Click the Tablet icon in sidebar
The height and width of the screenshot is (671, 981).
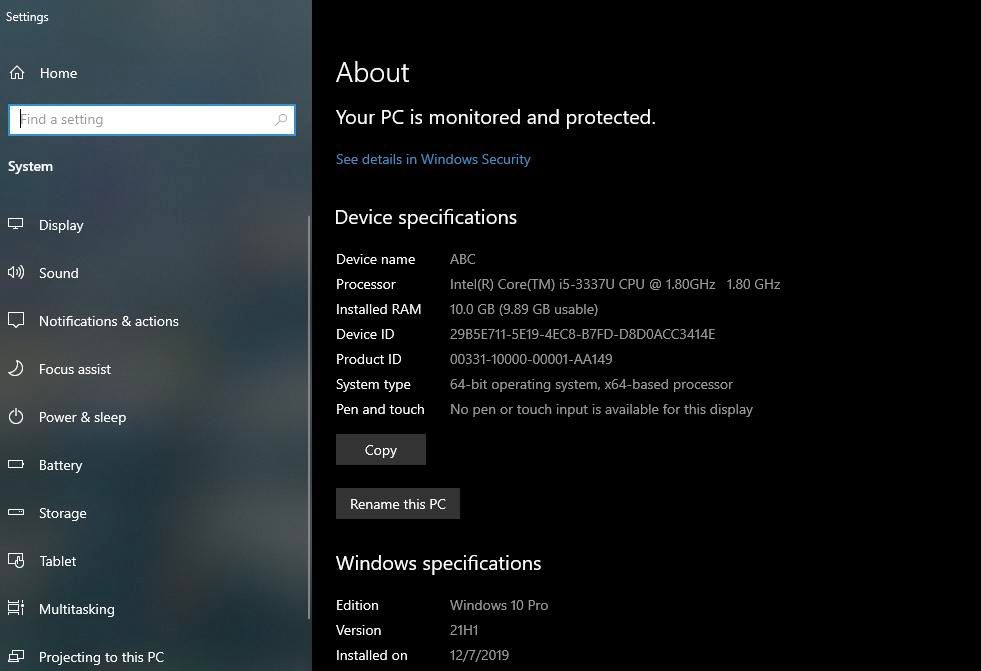point(16,561)
